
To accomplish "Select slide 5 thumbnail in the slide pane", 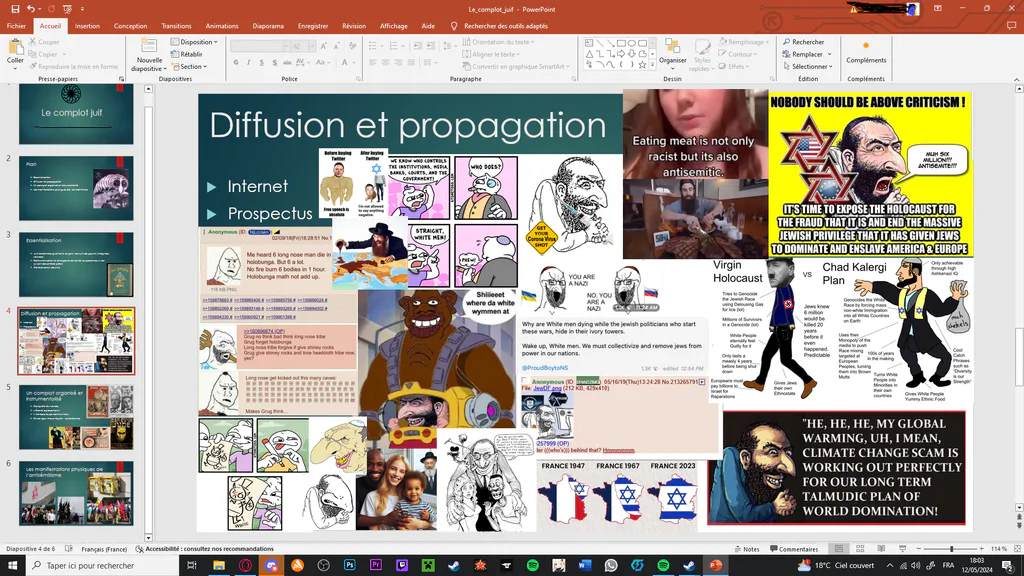I will coord(76,417).
